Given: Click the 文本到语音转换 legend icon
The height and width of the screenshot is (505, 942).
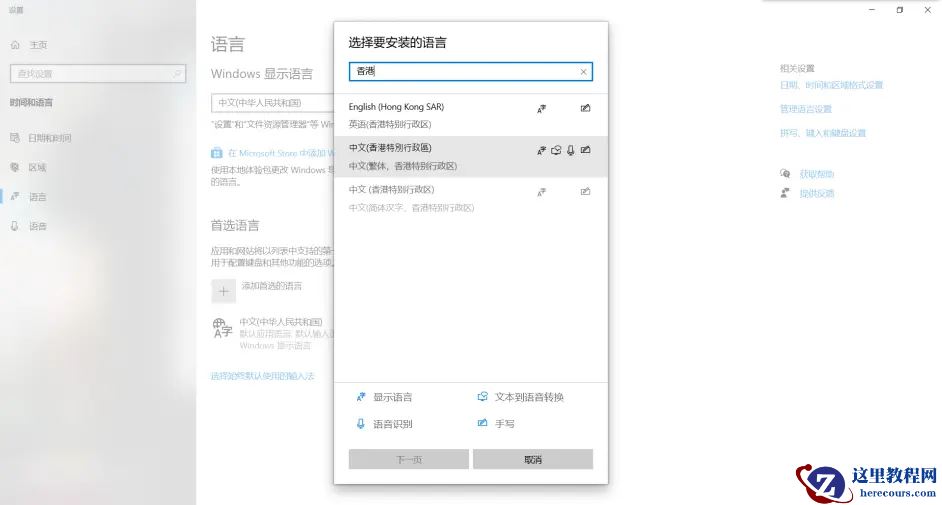Looking at the screenshot, I should click(x=482, y=396).
